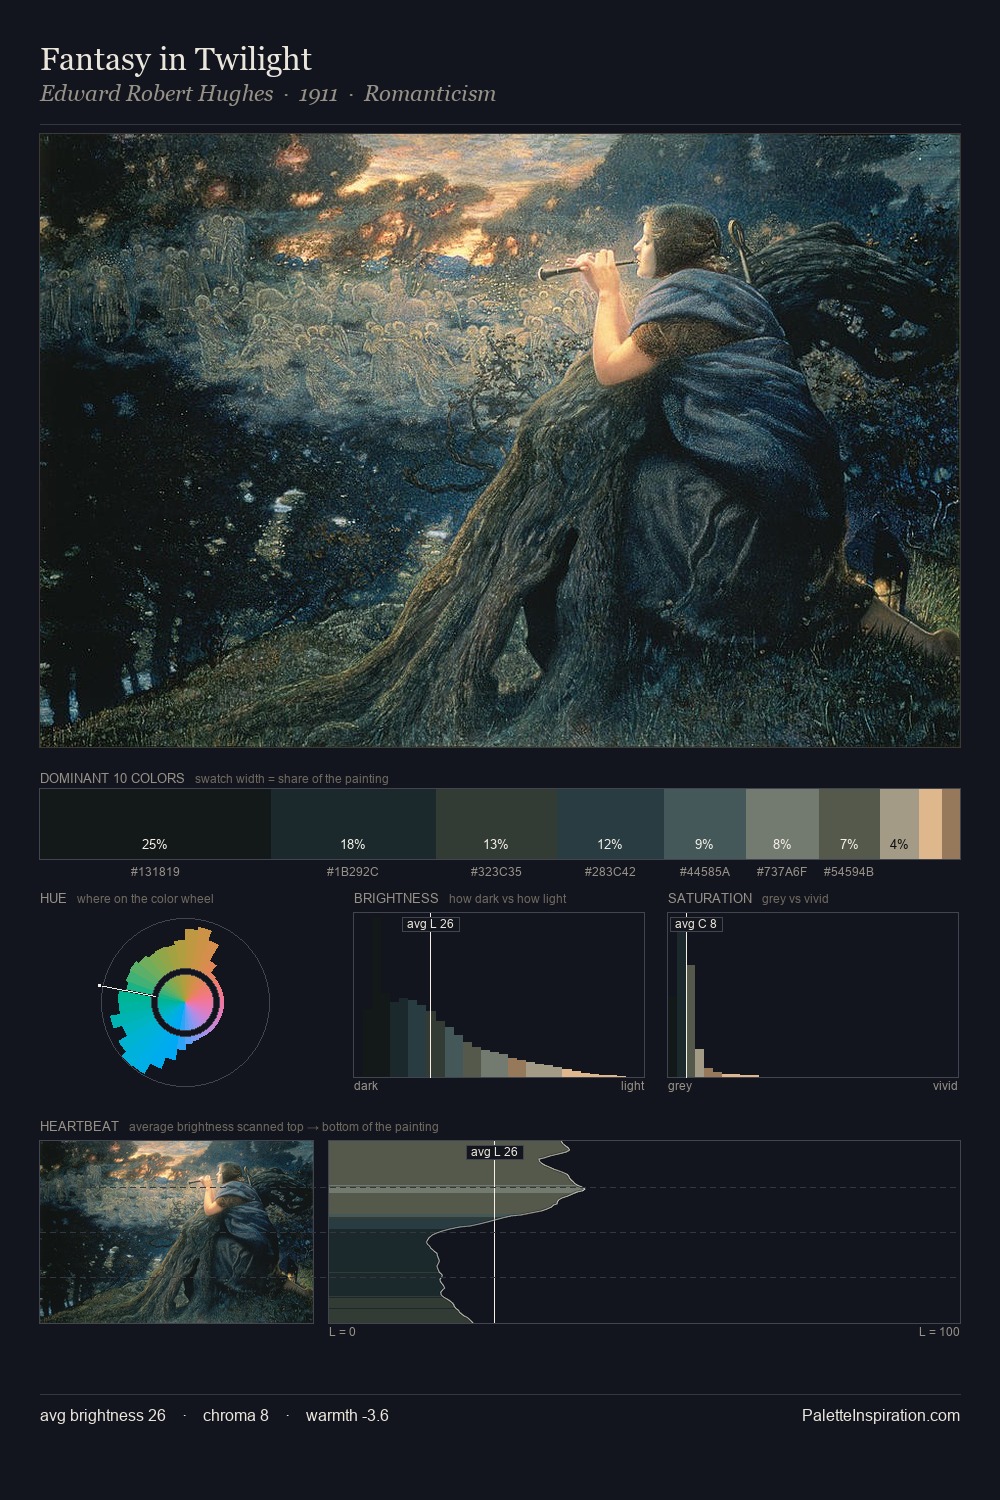
Task: Click the avg L 26 label in Brightness chart
Action: tap(431, 924)
